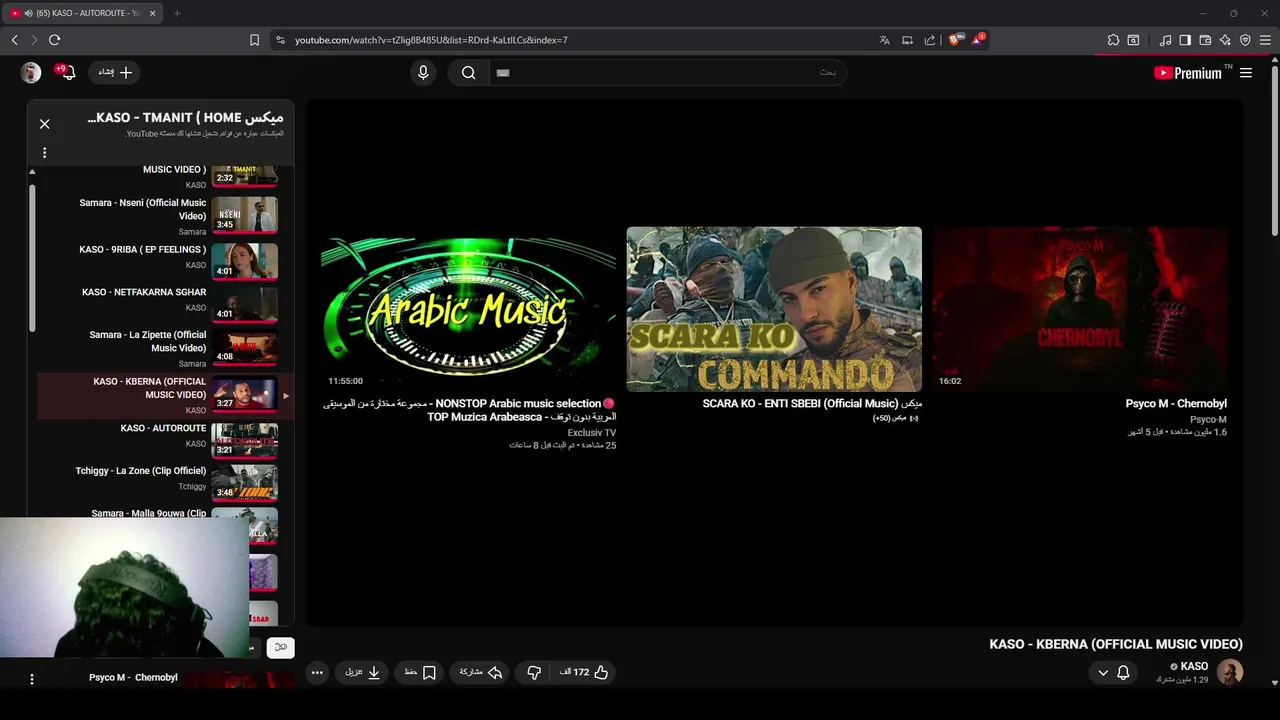Screen dimensions: 1280x720
Task: Open Exclusiv TV channel name
Action: click(x=592, y=433)
